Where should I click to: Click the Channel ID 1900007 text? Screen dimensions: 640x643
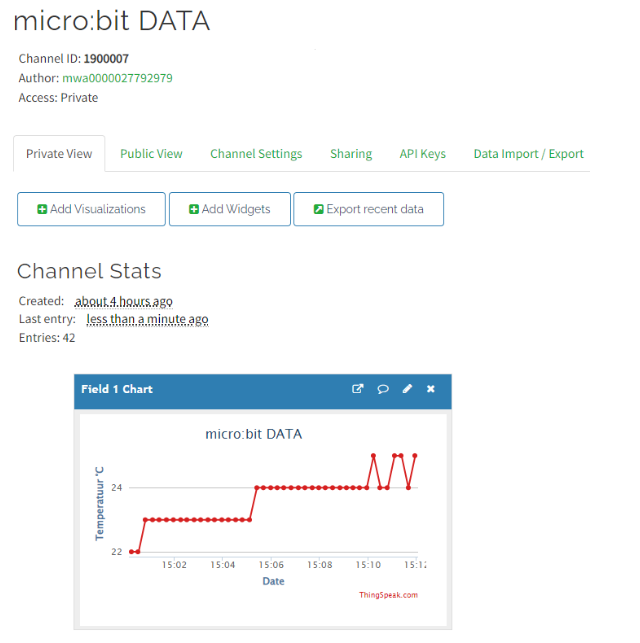pos(74,59)
